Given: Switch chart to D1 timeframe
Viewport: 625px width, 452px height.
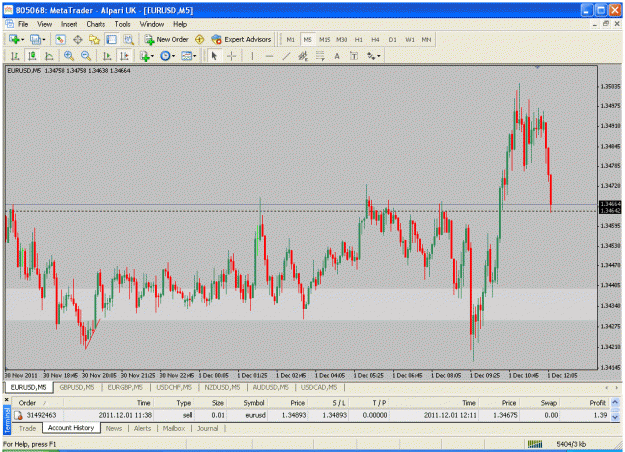Looking at the screenshot, I should pos(393,39).
